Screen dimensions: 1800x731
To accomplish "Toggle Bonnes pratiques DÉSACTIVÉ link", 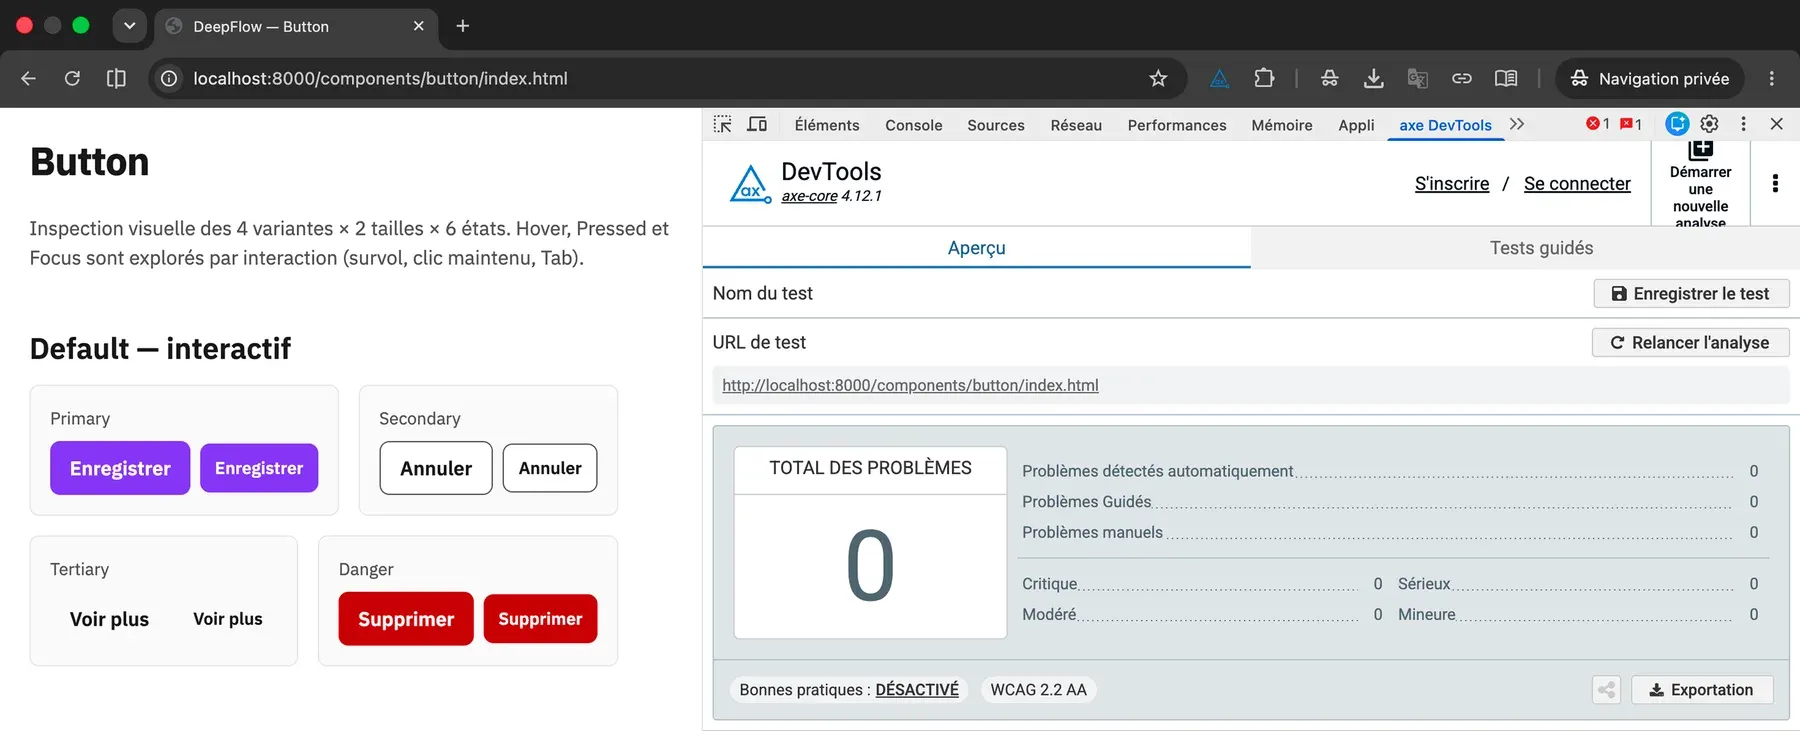I will point(917,690).
